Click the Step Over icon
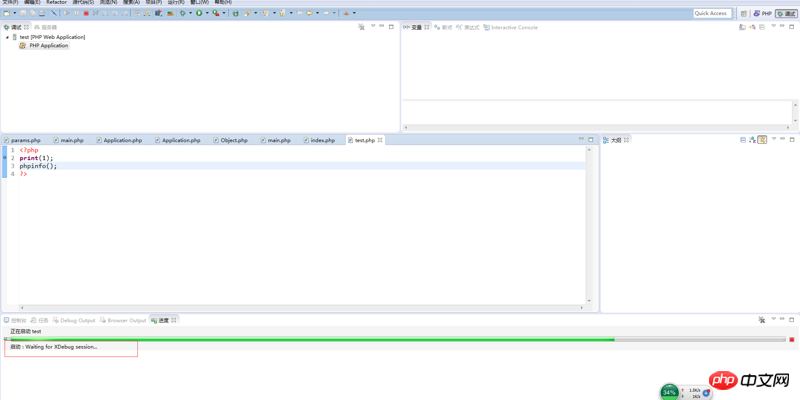The width and height of the screenshot is (800, 400). point(114,13)
